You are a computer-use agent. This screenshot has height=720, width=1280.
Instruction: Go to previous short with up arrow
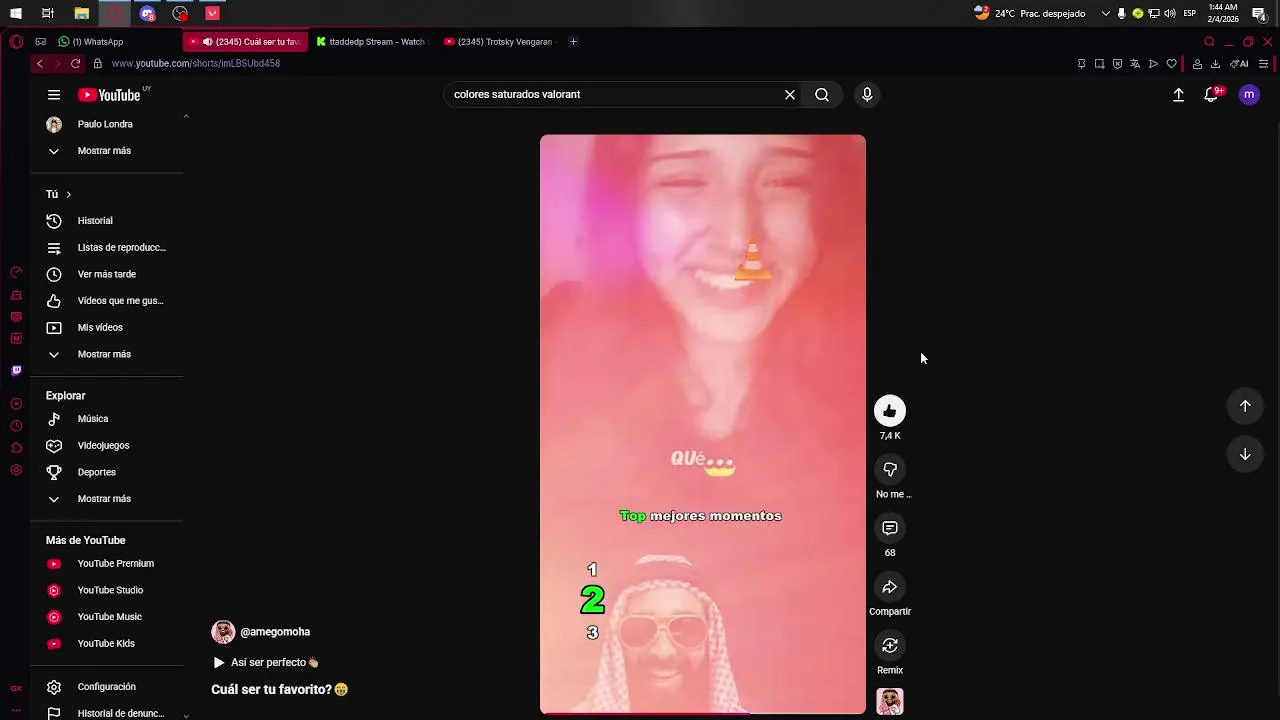point(1245,406)
